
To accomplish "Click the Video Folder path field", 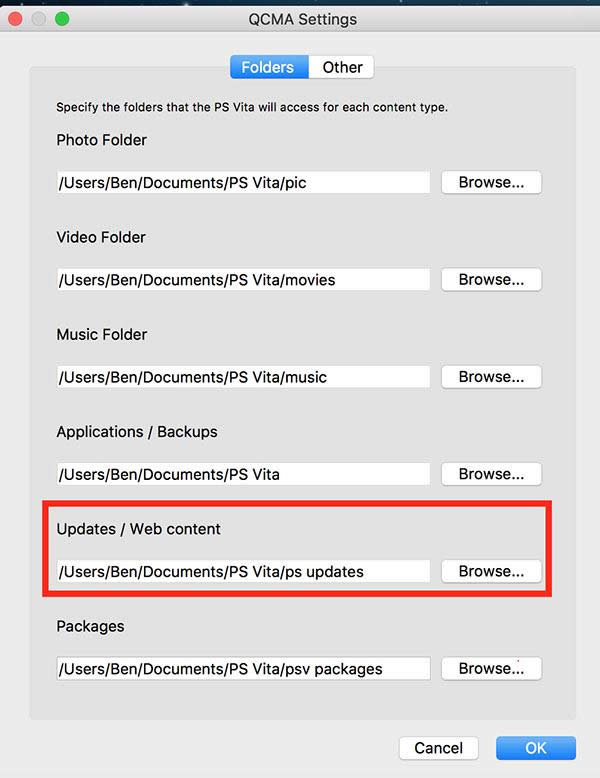I will coord(243,280).
